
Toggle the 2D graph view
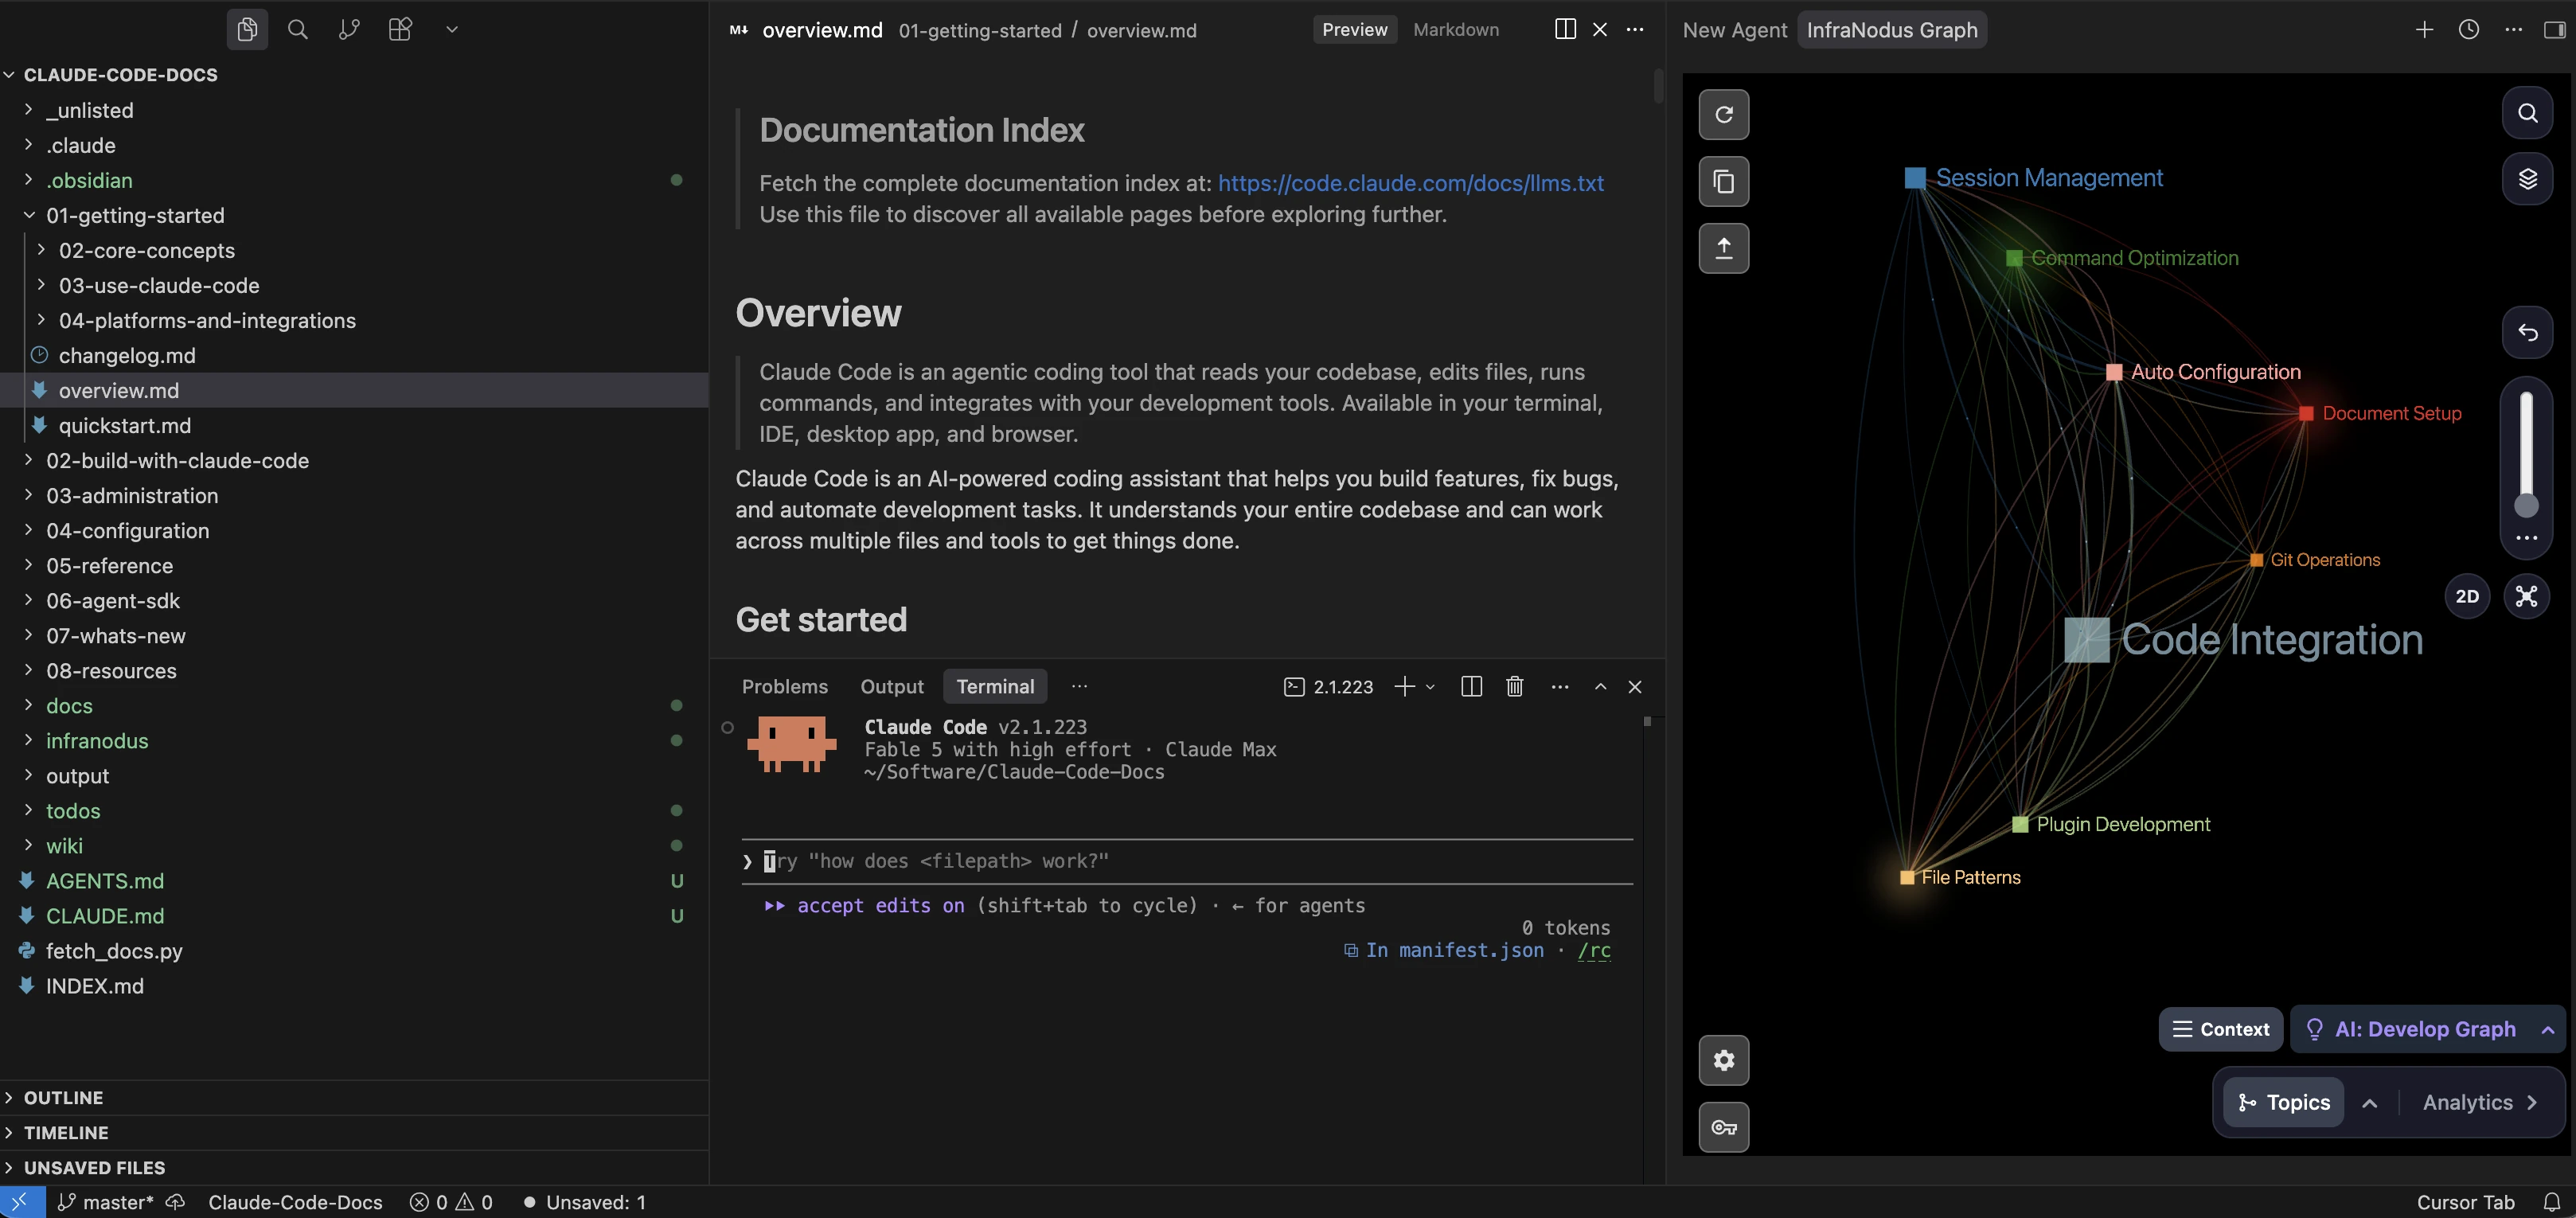[2467, 596]
